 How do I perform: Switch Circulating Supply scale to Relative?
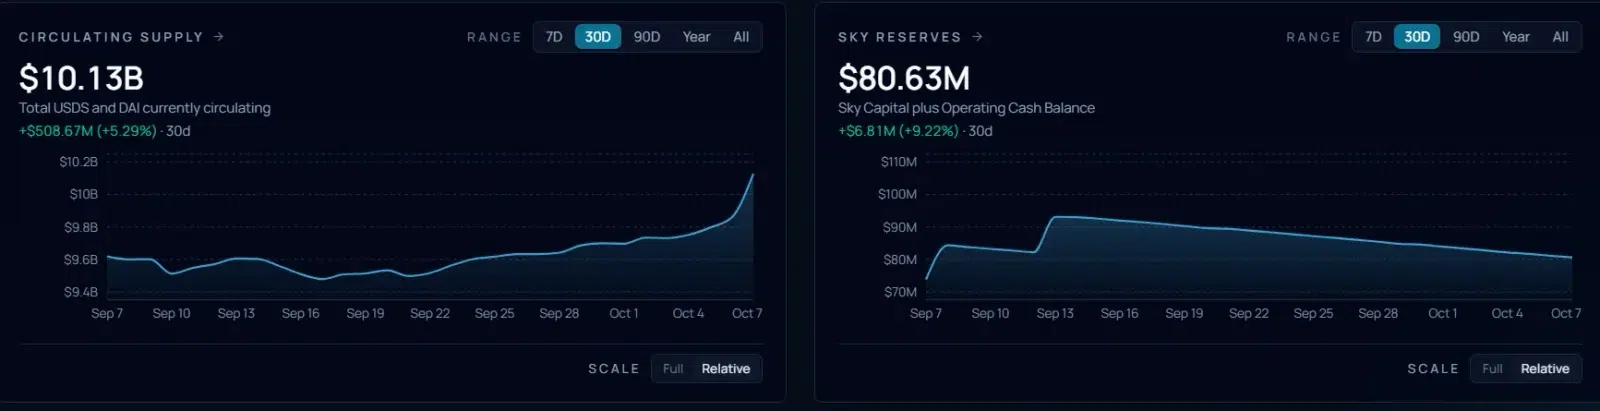click(726, 369)
